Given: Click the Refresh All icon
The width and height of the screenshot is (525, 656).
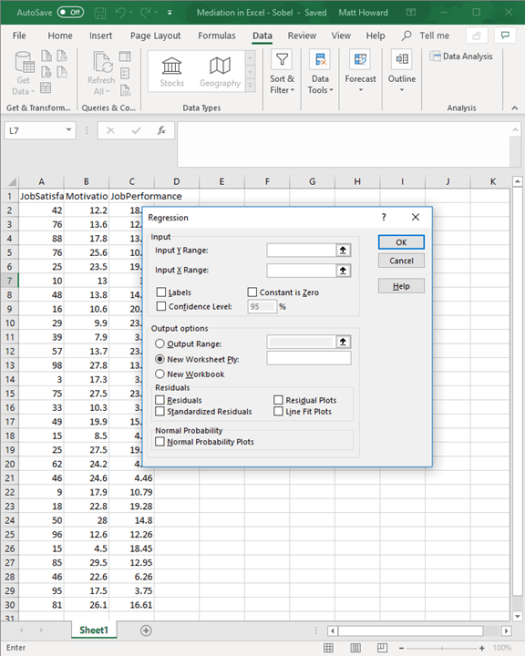Looking at the screenshot, I should (102, 63).
